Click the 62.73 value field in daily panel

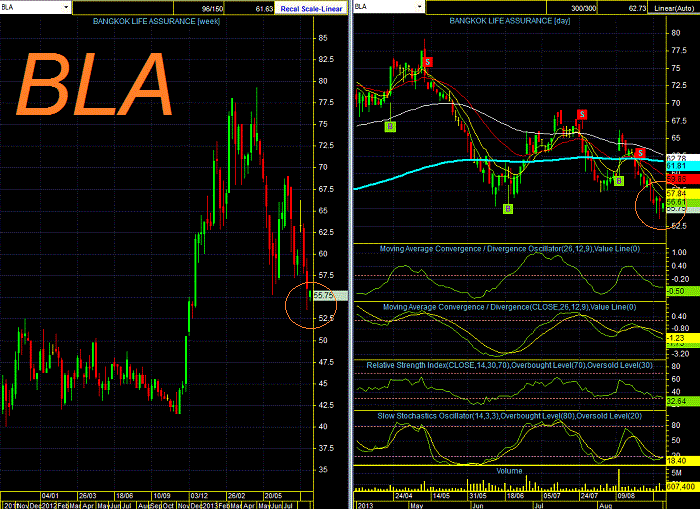pyautogui.click(x=623, y=8)
